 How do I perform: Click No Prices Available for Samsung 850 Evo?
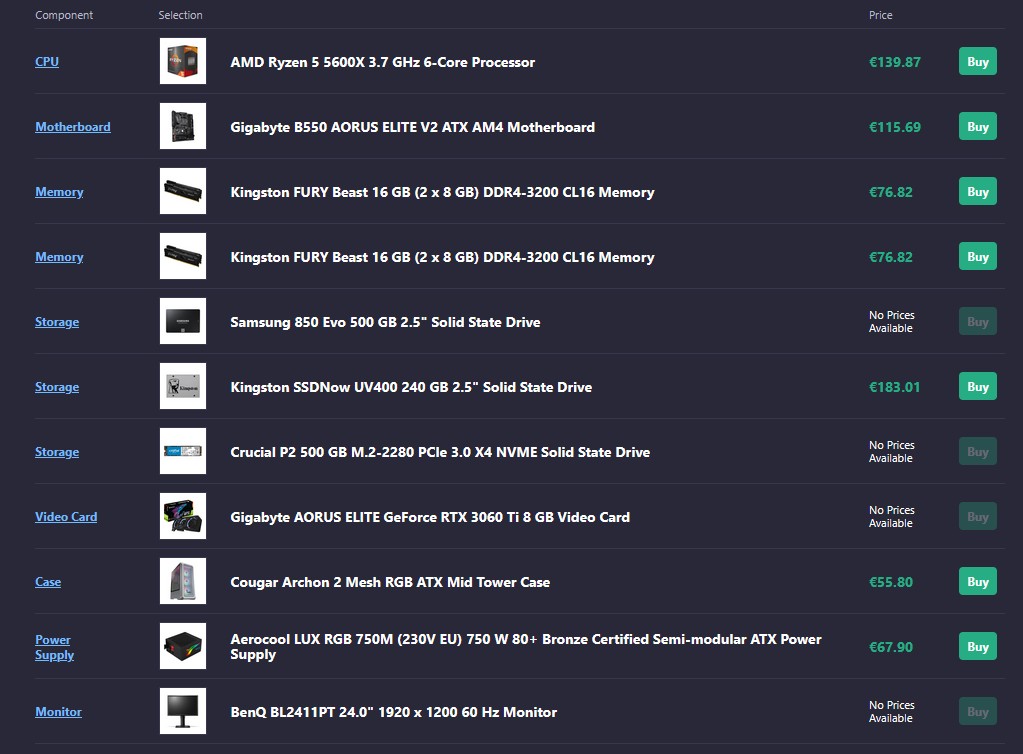891,322
